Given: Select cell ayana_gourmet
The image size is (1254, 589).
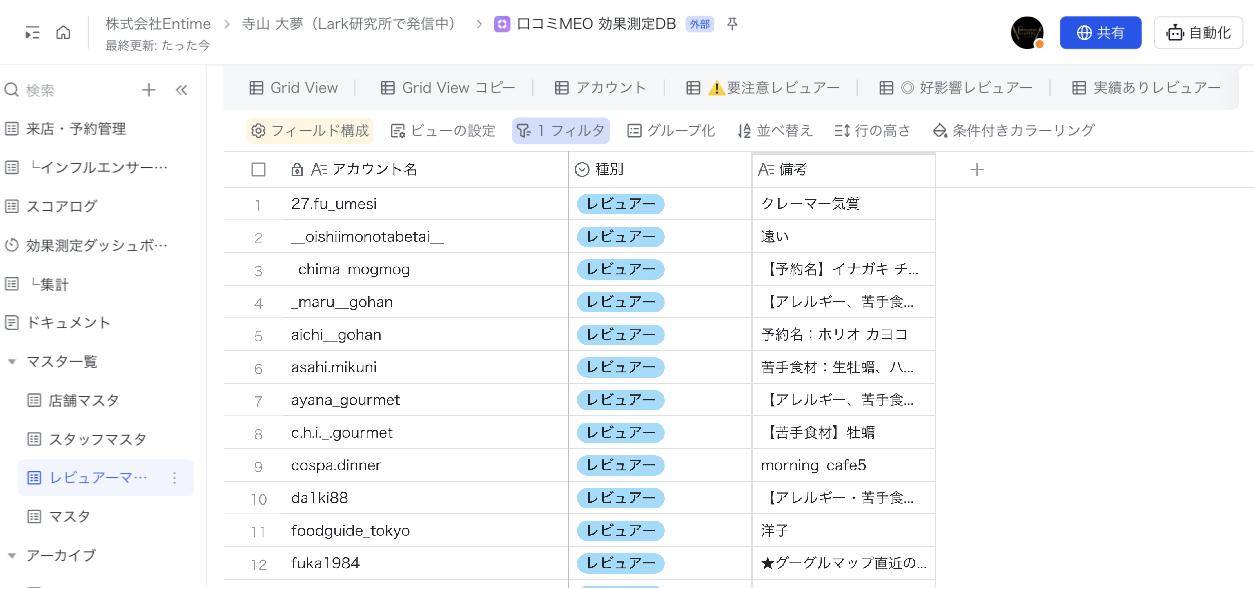Looking at the screenshot, I should [x=426, y=400].
